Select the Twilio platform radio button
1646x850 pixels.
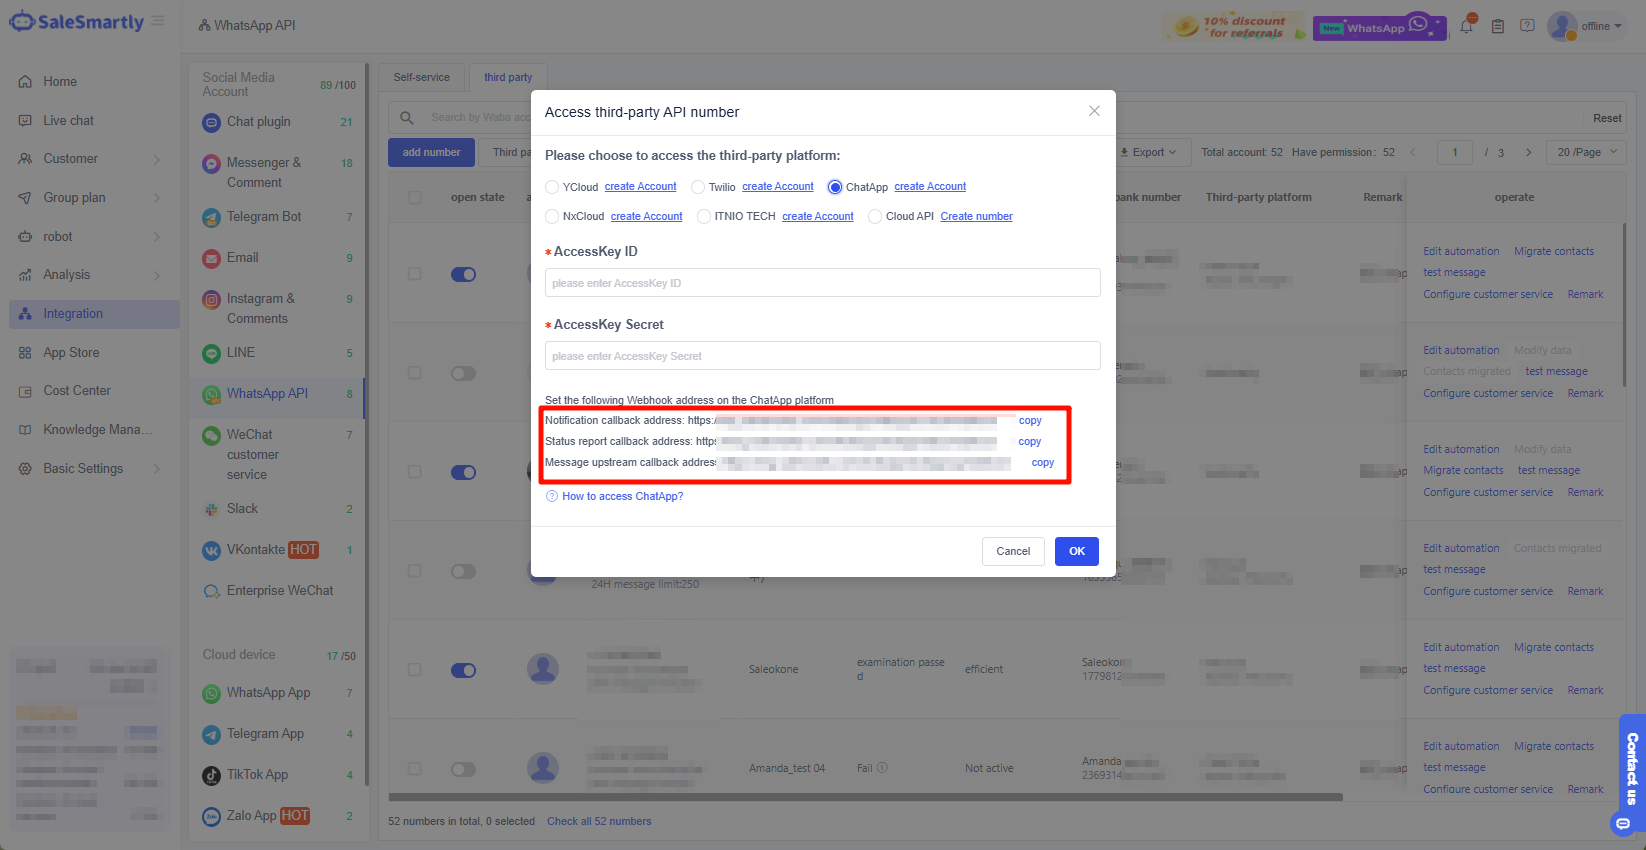[698, 187]
